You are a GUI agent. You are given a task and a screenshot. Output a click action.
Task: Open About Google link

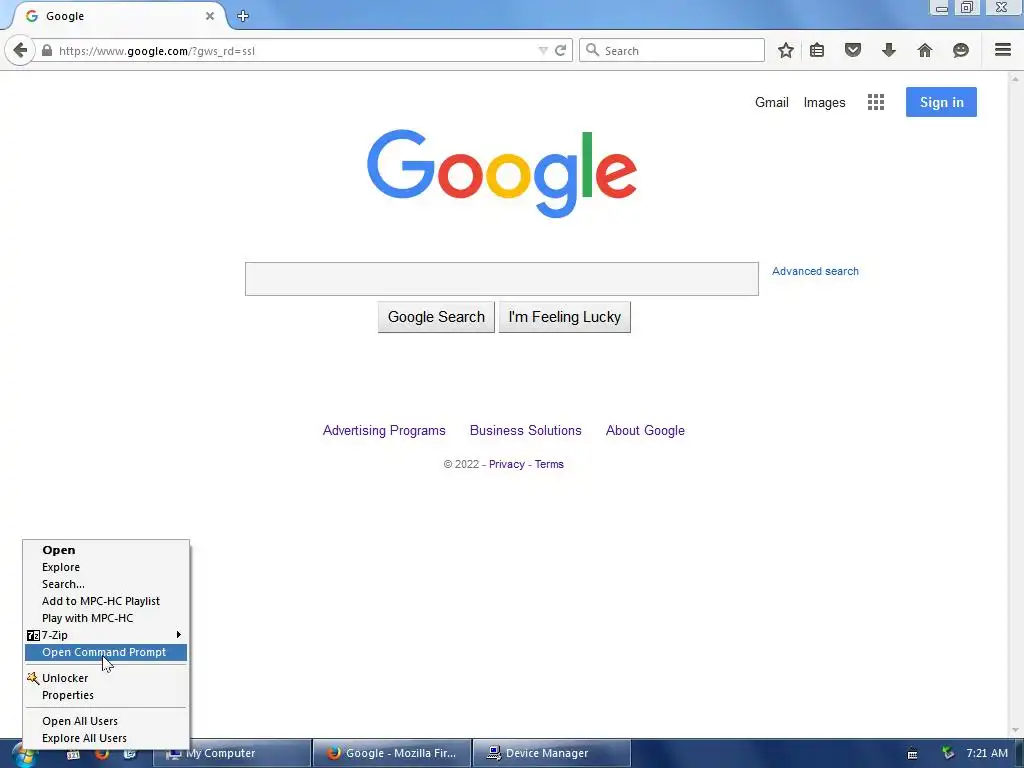tap(645, 430)
